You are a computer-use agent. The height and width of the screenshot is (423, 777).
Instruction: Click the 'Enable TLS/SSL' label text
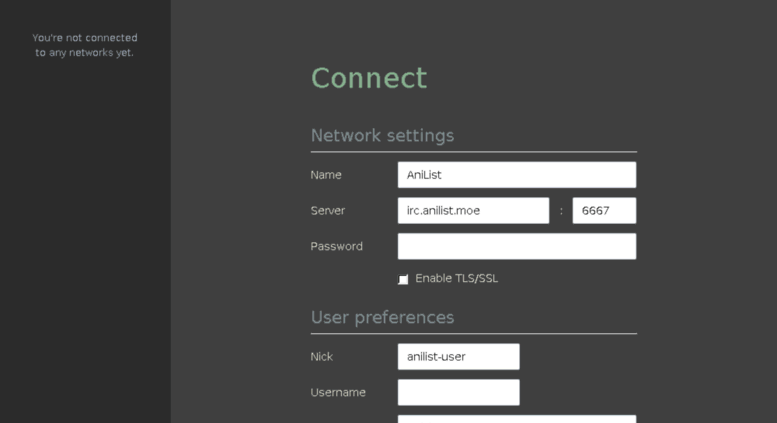coord(456,278)
